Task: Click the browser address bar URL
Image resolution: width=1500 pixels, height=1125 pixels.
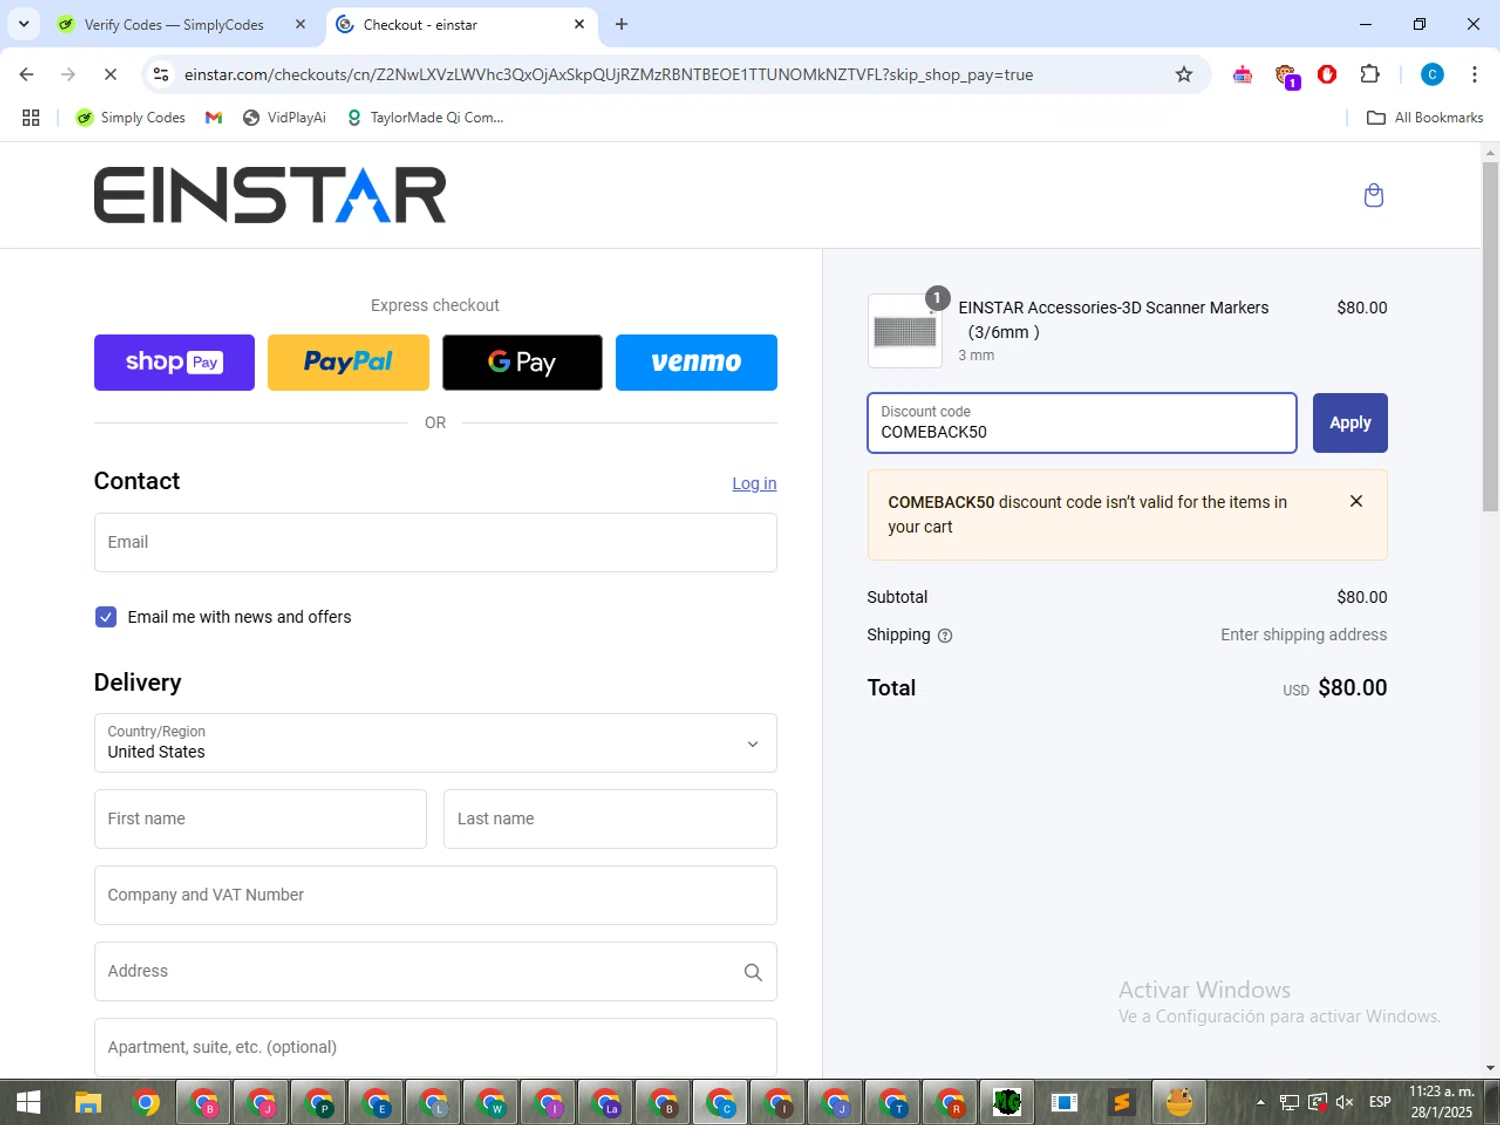Action: pyautogui.click(x=608, y=75)
